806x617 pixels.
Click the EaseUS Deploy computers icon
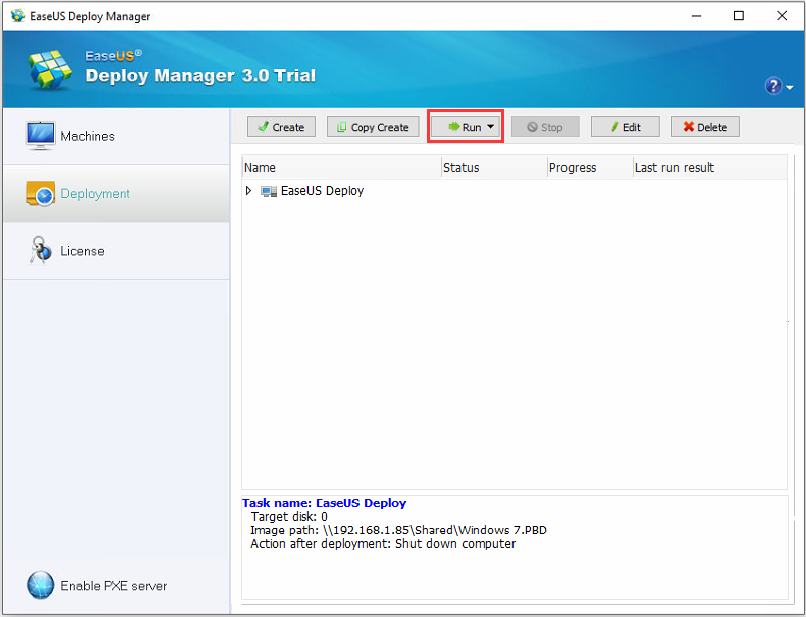(x=269, y=191)
